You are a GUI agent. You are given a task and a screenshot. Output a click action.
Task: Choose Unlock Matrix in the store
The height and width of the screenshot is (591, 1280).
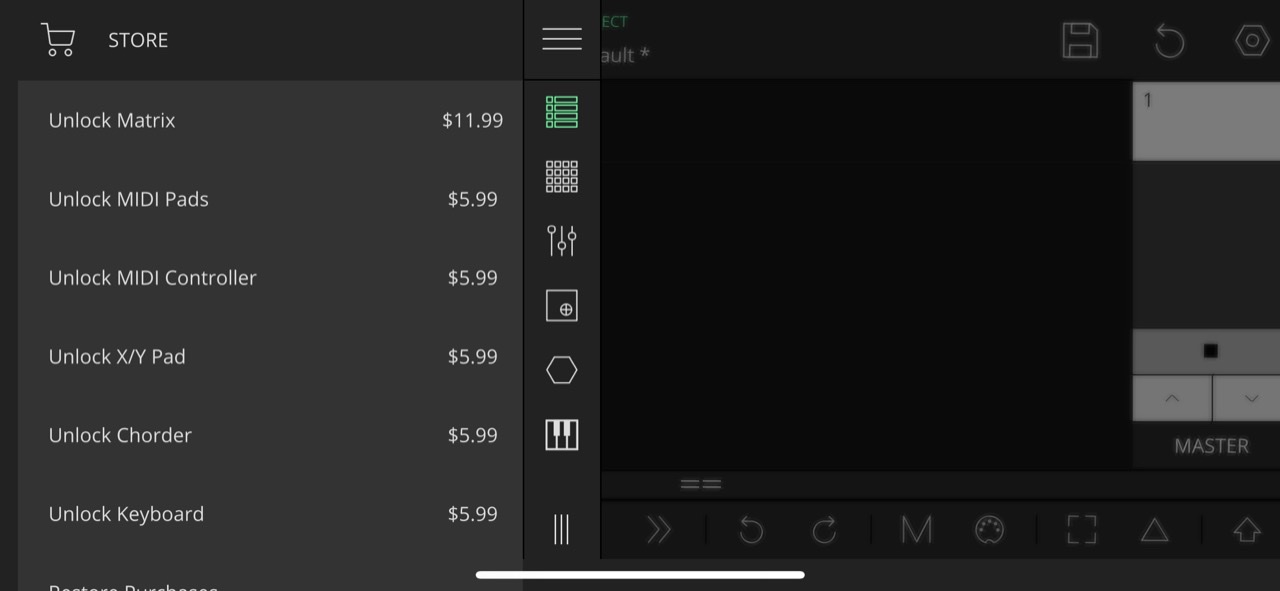tap(270, 120)
